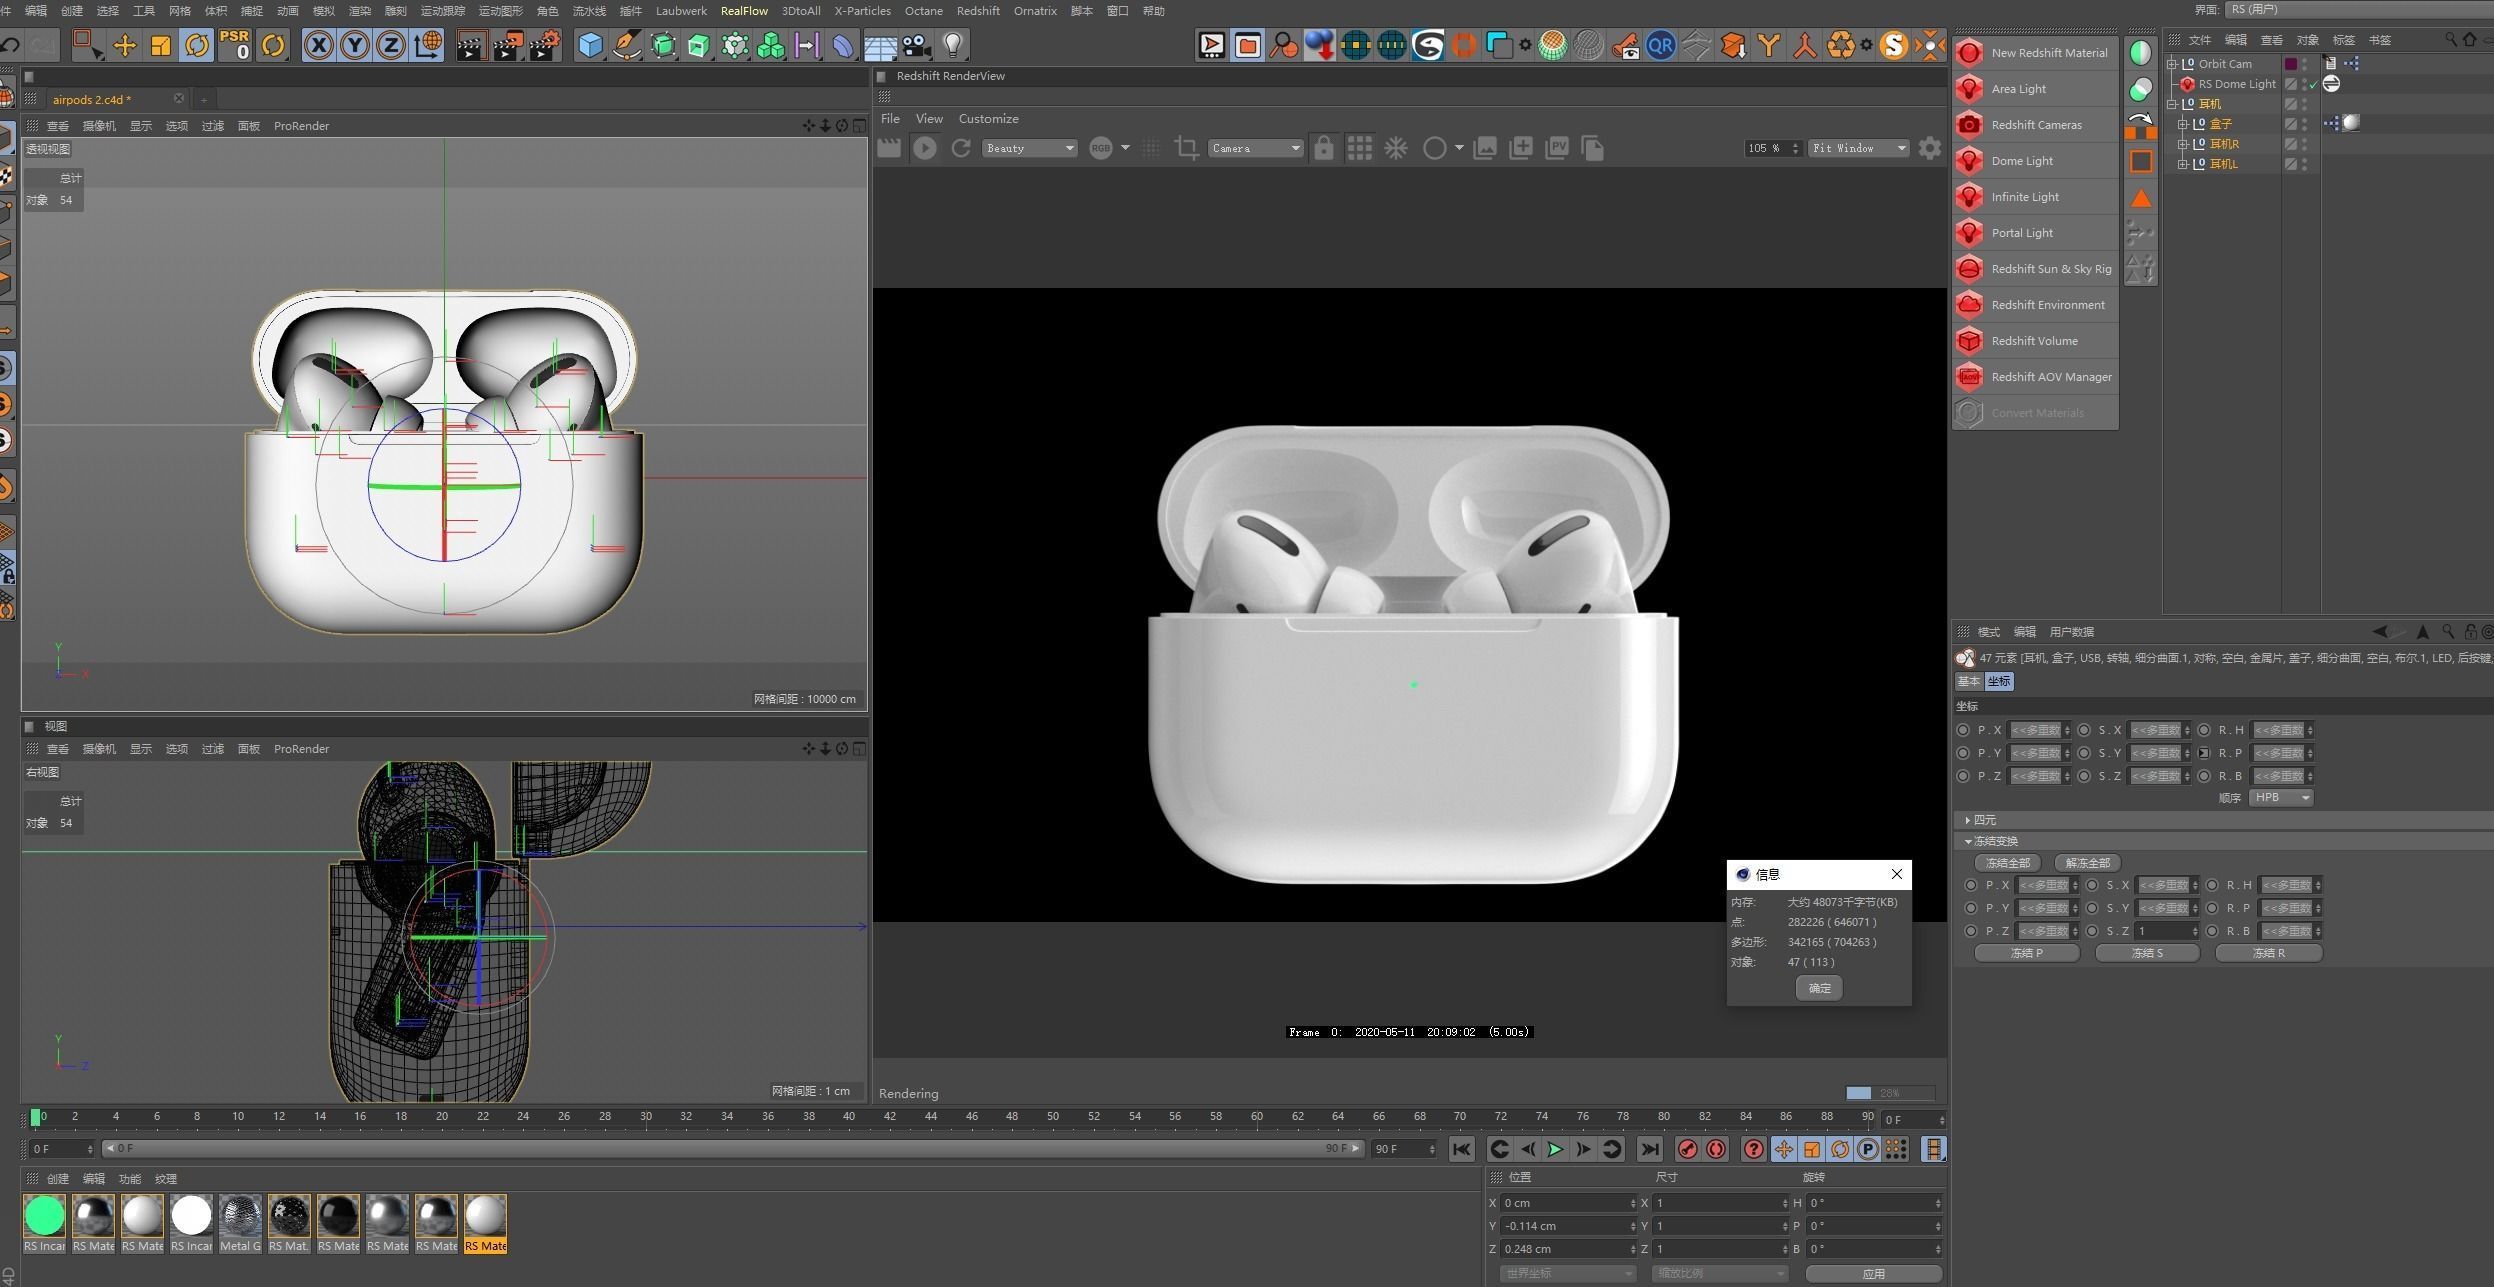The width and height of the screenshot is (2494, 1287).
Task: Select the Scale tool in top toolbar
Action: 161,45
